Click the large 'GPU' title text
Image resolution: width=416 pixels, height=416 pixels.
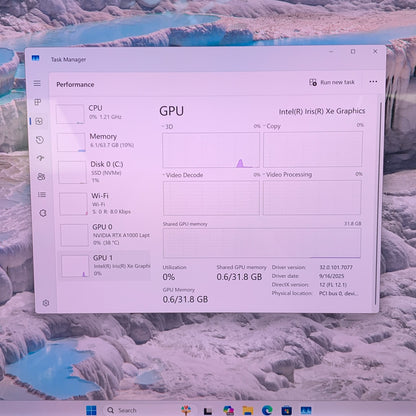click(x=171, y=111)
